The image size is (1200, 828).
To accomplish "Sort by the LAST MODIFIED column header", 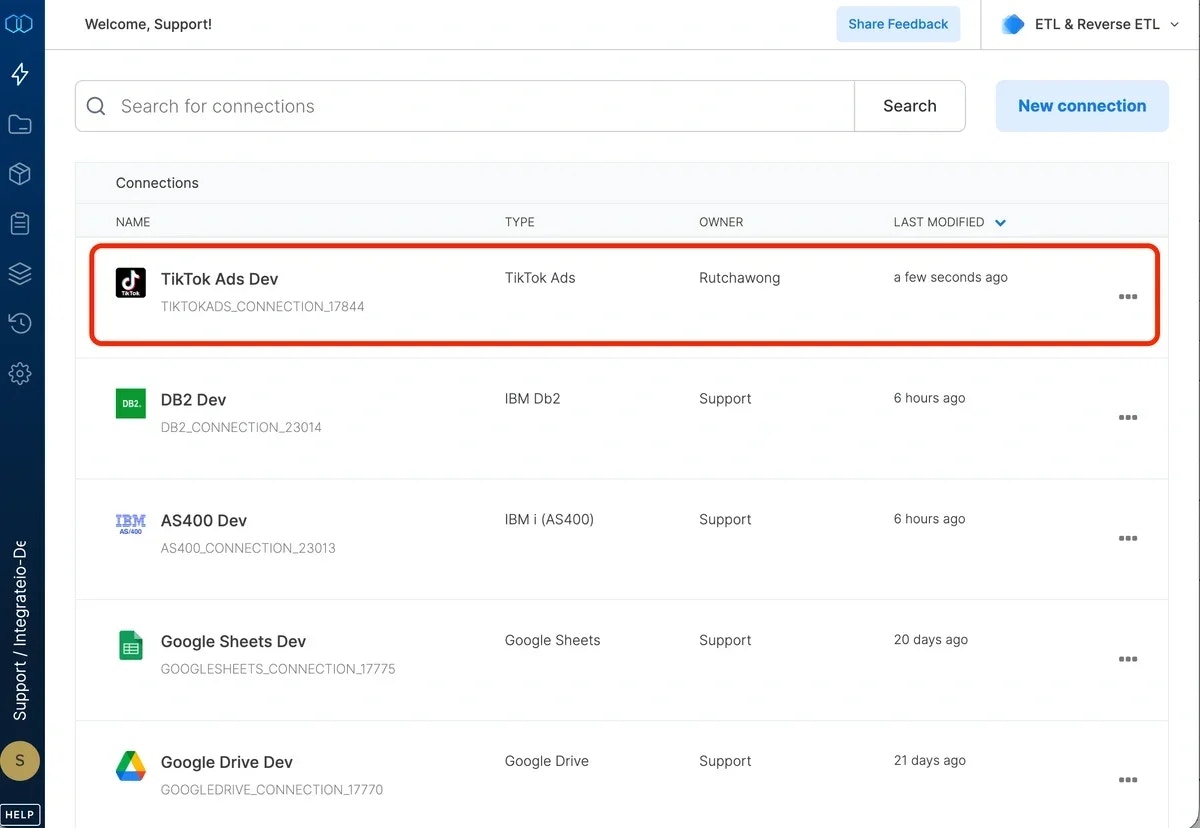I will point(939,222).
